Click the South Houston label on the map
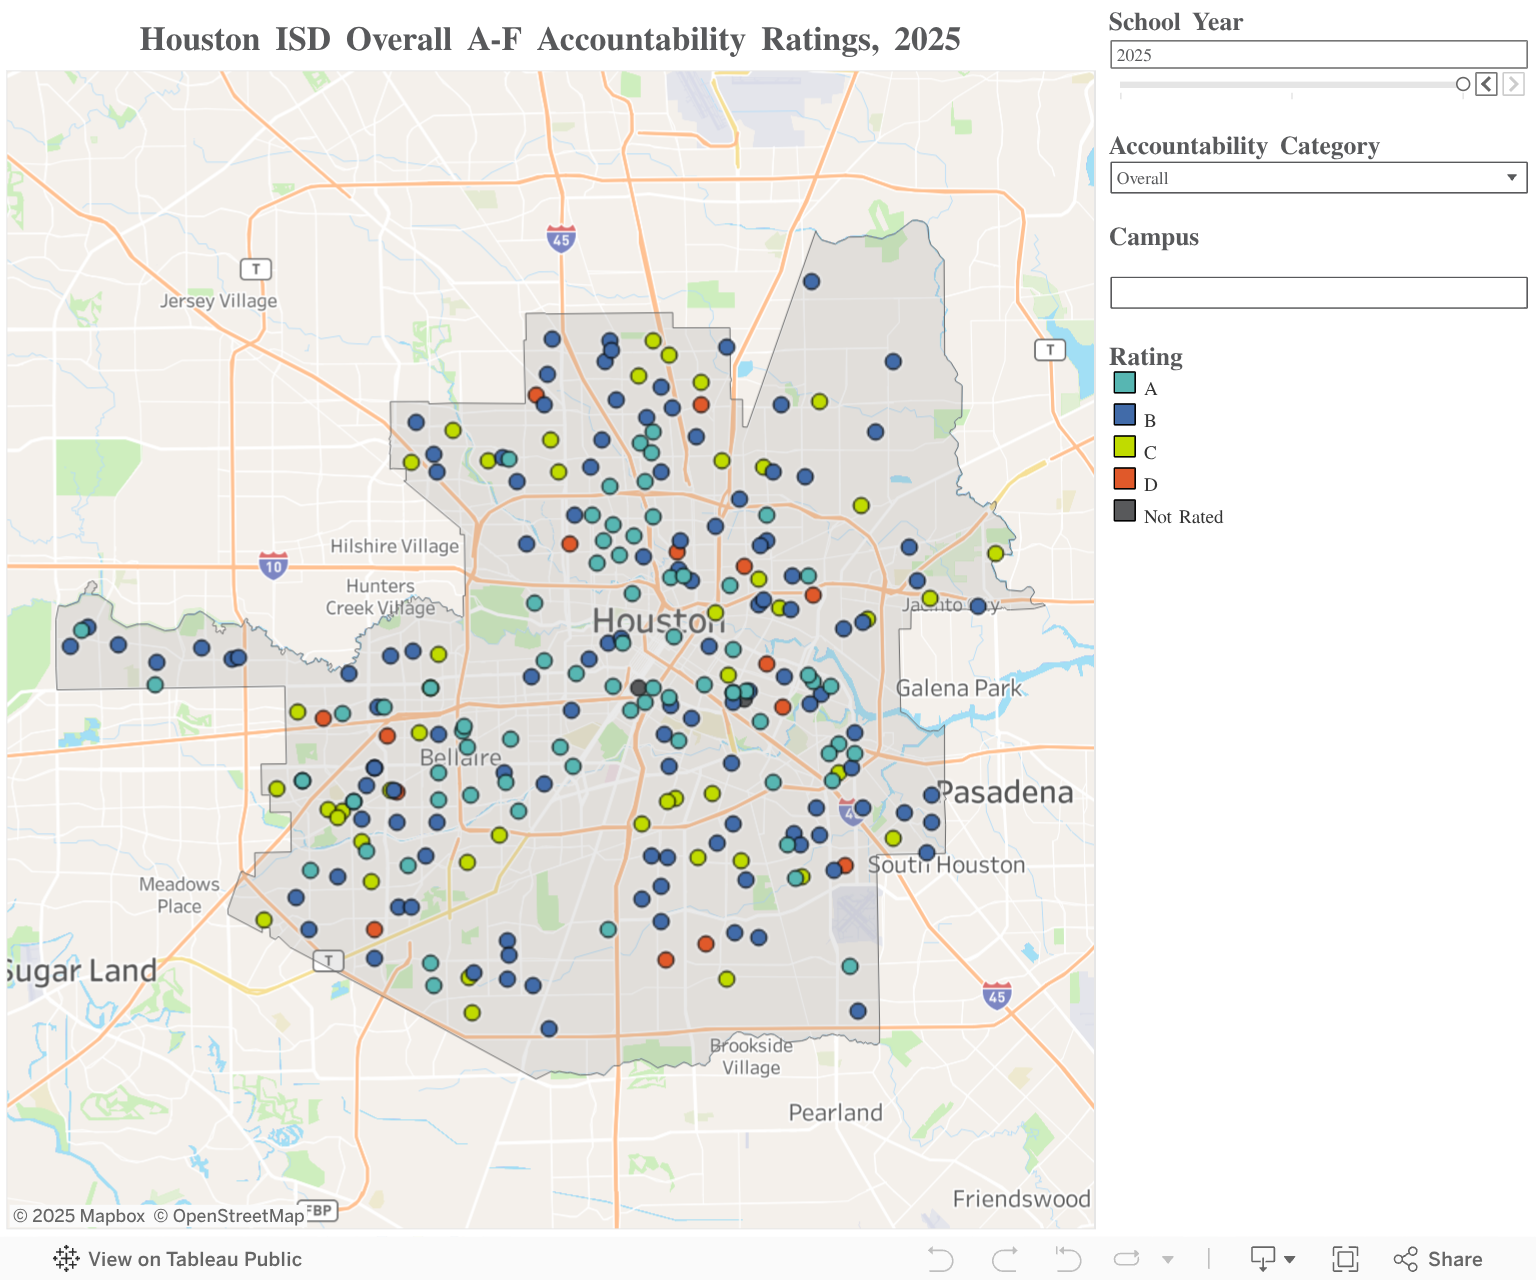 click(x=946, y=865)
